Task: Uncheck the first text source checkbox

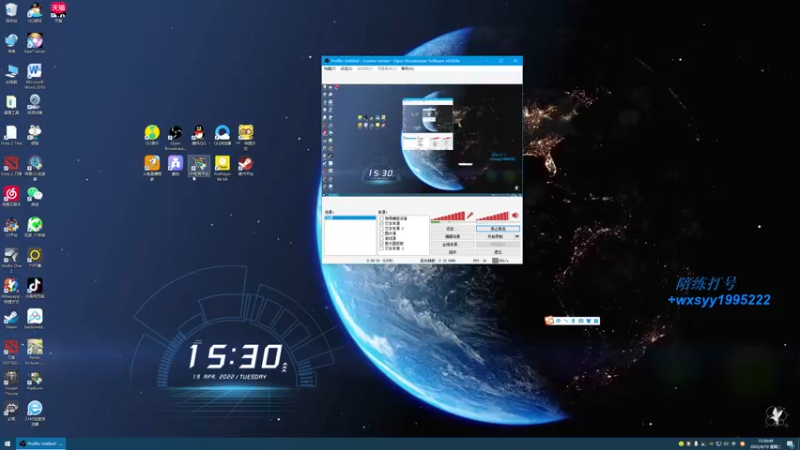Action: [381, 223]
